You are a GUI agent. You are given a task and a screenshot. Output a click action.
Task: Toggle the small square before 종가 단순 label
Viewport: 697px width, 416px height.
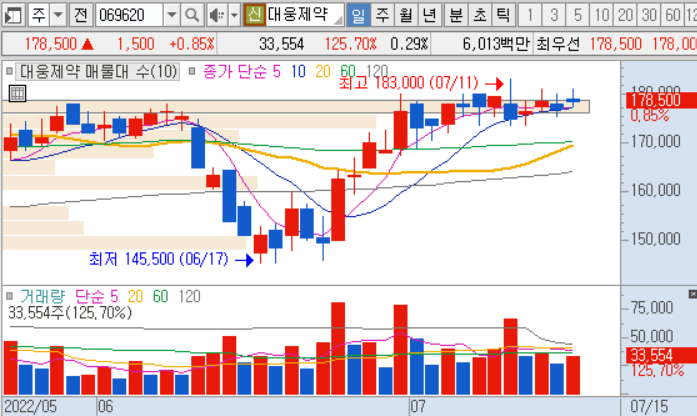[x=192, y=71]
